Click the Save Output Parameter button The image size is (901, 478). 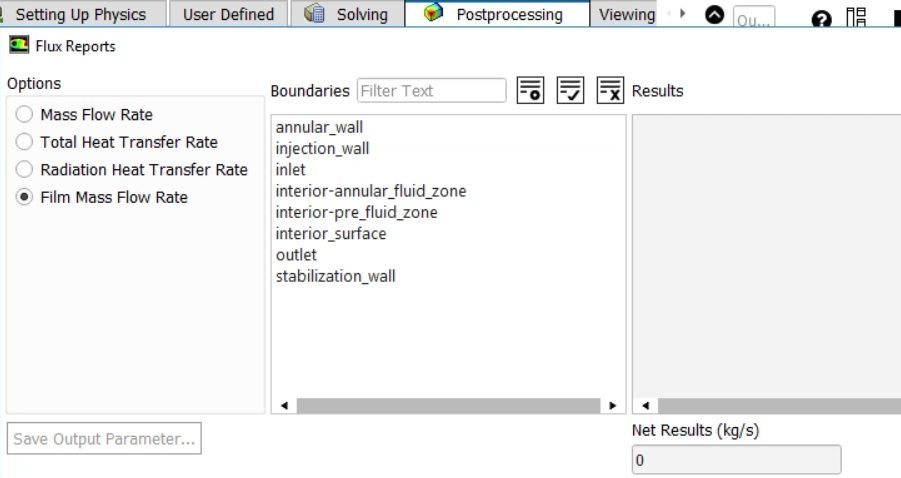[104, 439]
